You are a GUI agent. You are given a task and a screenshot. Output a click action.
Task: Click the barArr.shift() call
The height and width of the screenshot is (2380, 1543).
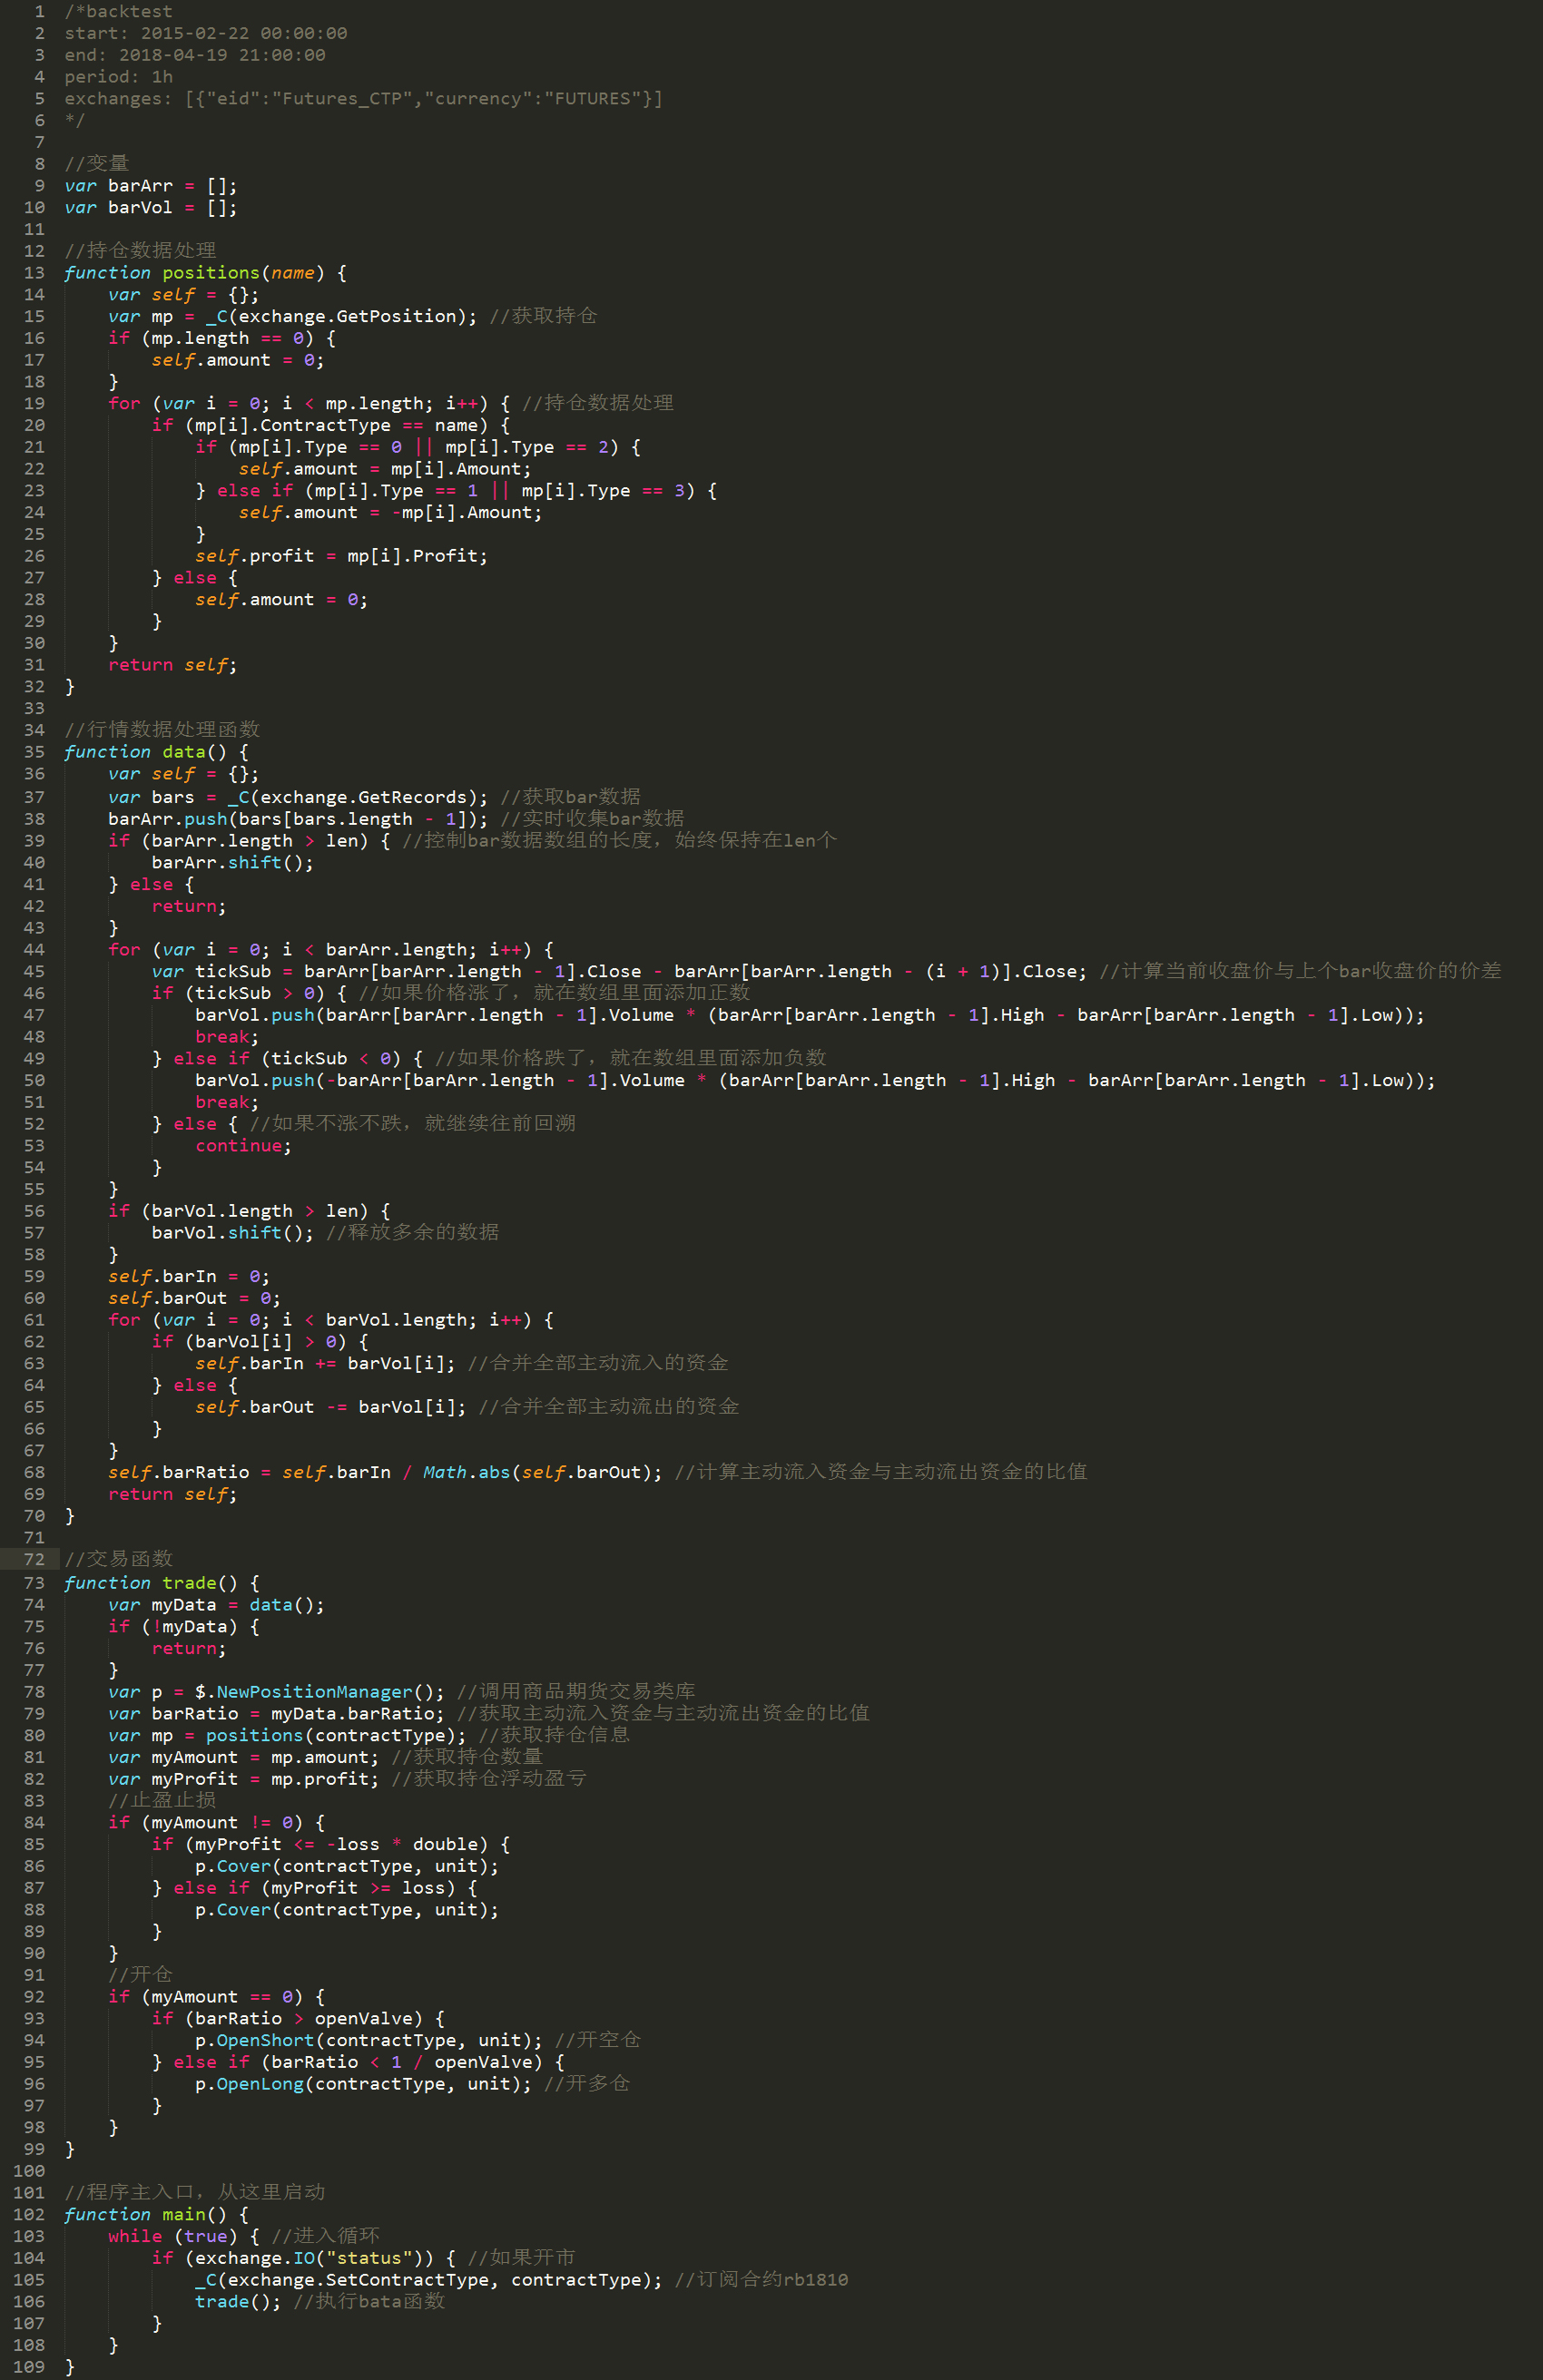[232, 862]
